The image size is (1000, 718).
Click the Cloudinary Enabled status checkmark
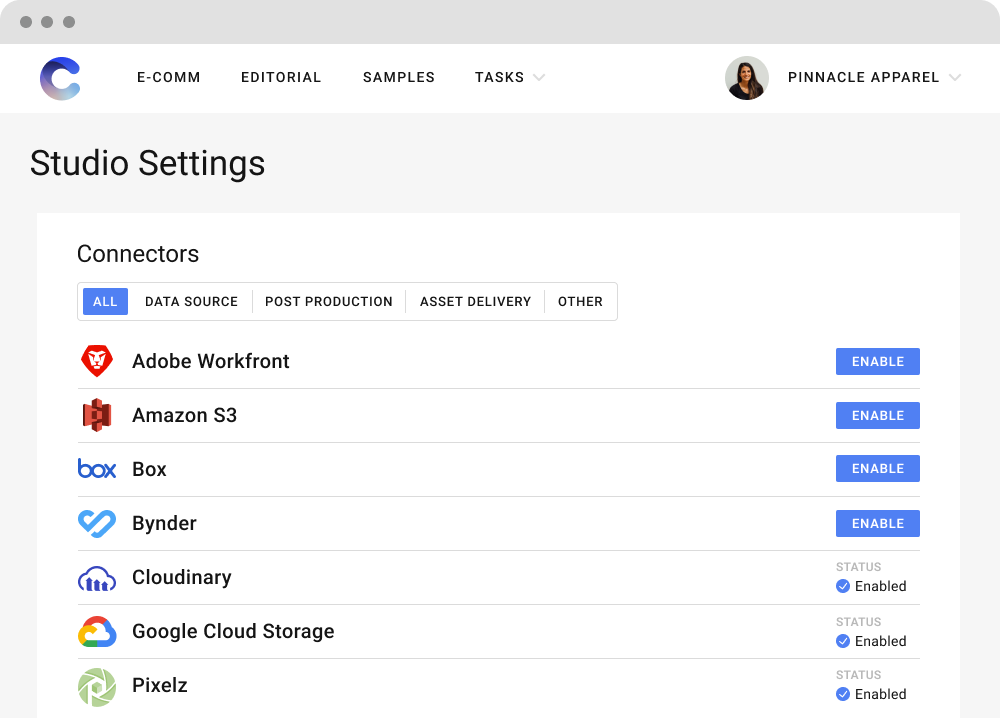click(x=843, y=587)
